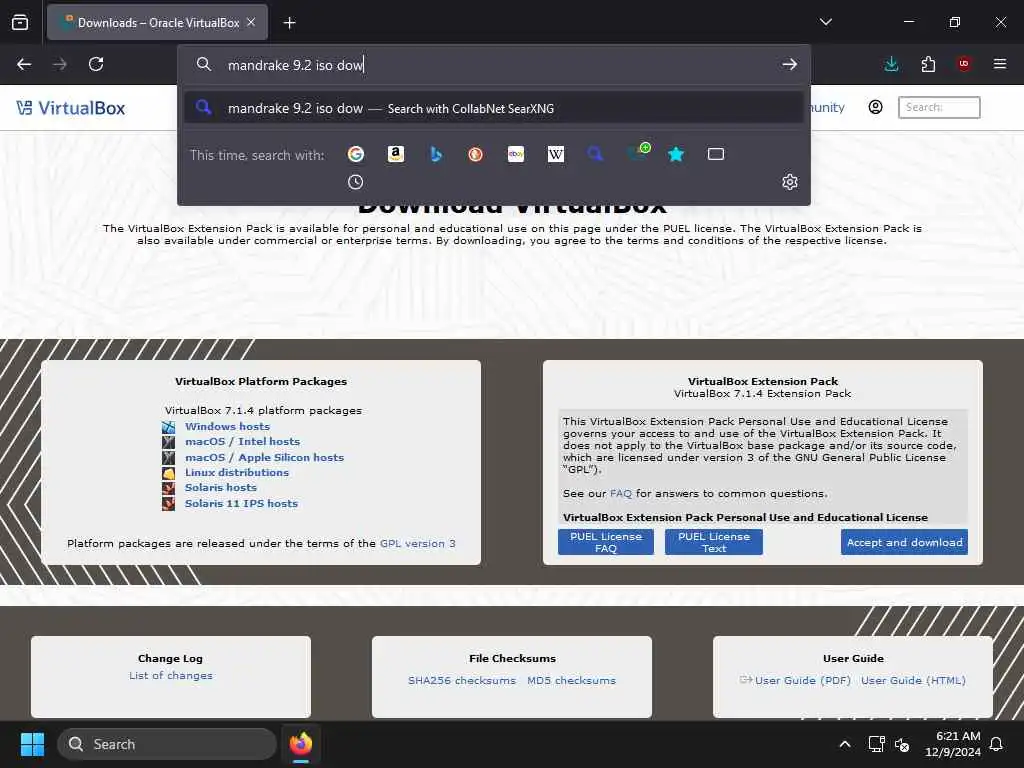Reload the current page
Screen dimensions: 1024x768
tap(96, 64)
